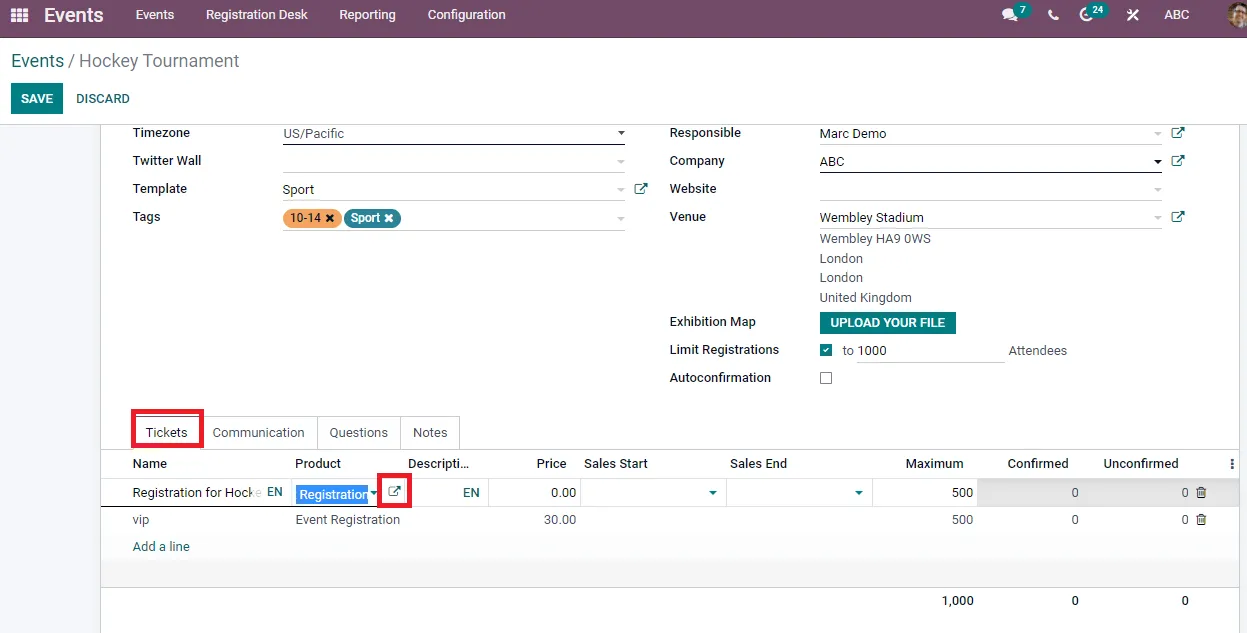Switch to the Questions tab
This screenshot has height=633, width=1247.
tap(358, 432)
